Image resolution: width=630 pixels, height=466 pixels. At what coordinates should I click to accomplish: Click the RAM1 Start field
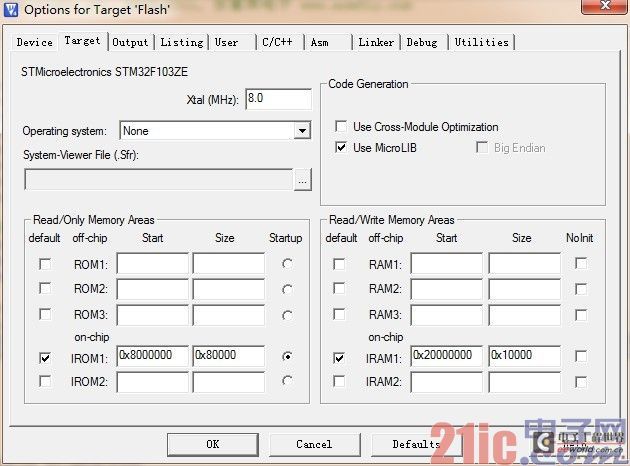point(446,264)
